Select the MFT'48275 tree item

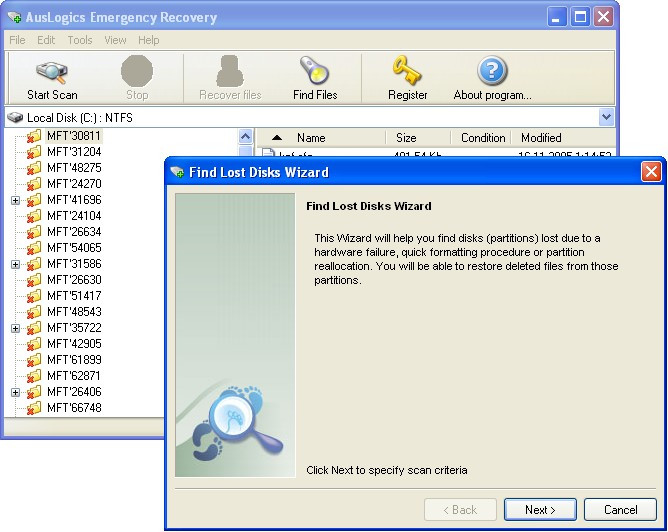[x=74, y=168]
